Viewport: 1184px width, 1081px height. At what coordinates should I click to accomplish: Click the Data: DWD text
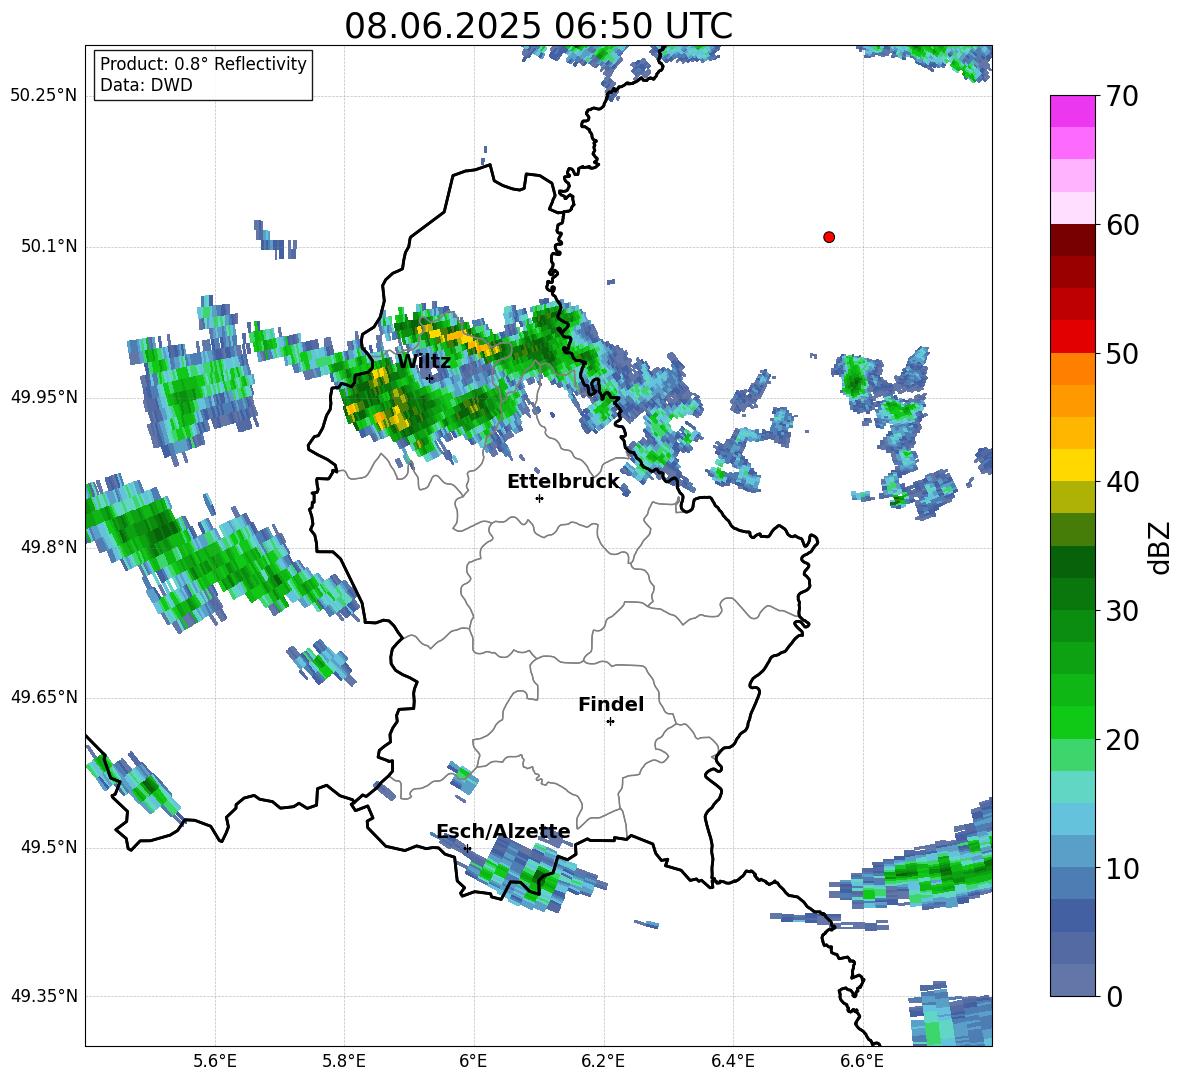point(146,85)
